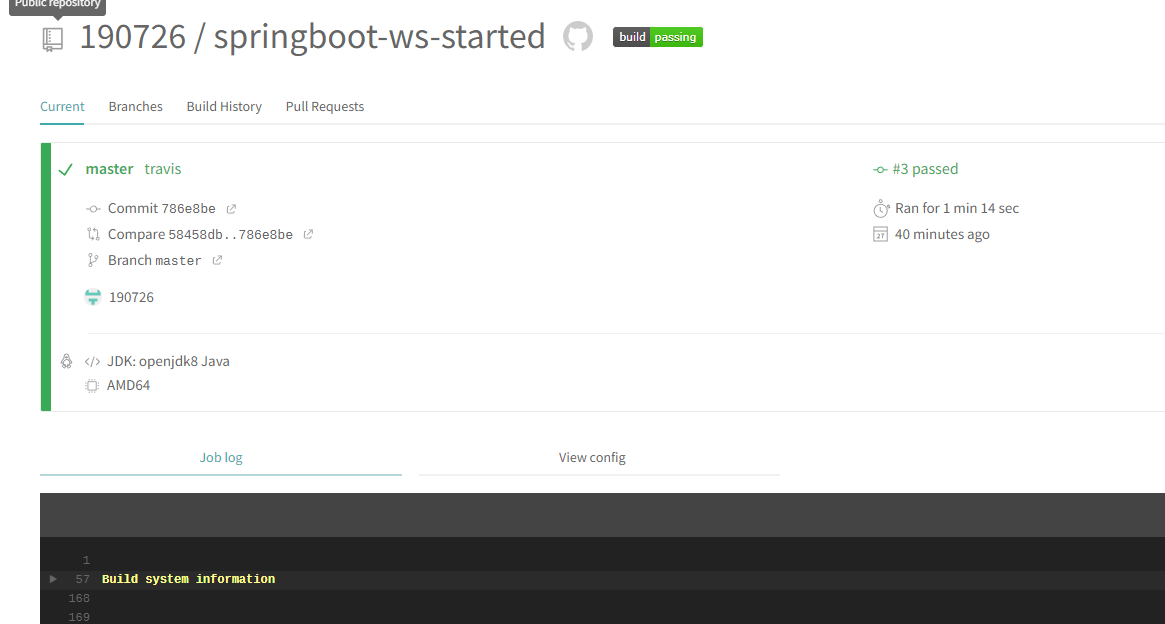This screenshot has height=624, width=1165.
Task: Select the View config tab
Action: [x=592, y=458]
